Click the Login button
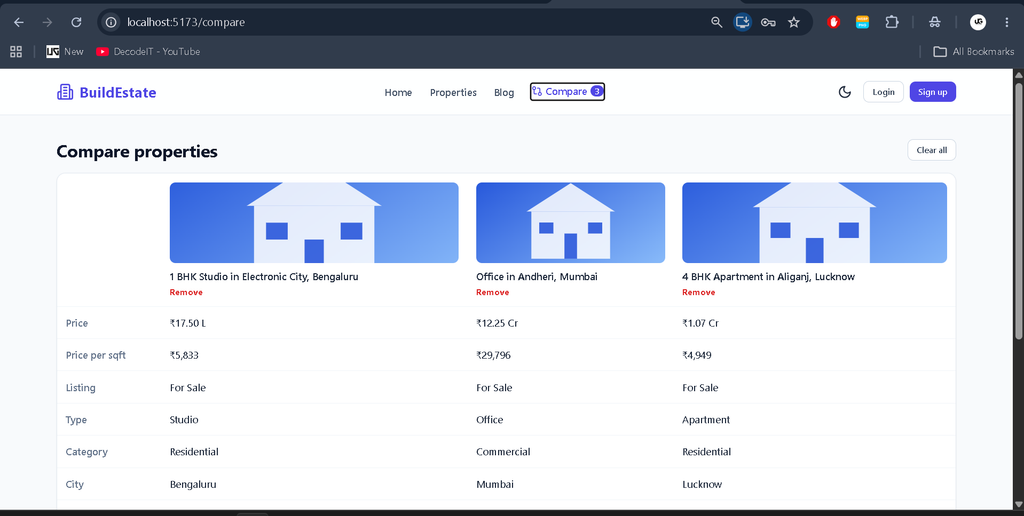This screenshot has width=1024, height=516. [x=883, y=92]
